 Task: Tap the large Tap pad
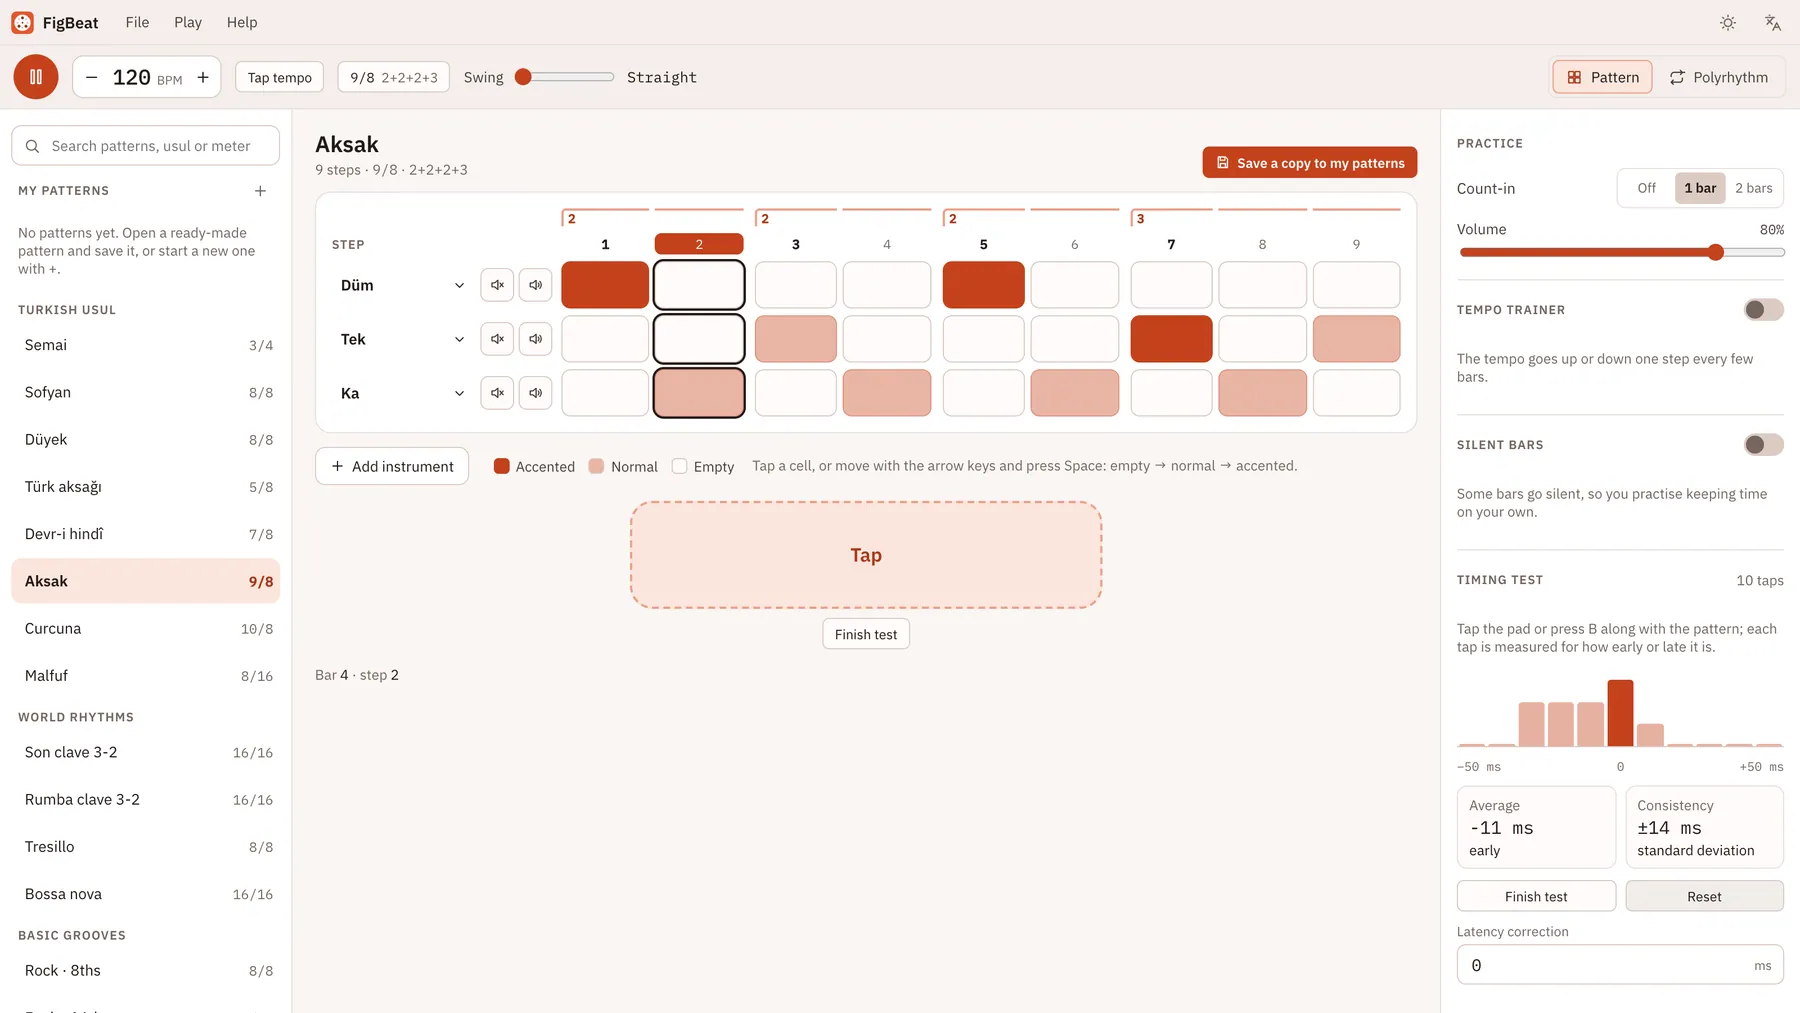point(866,555)
